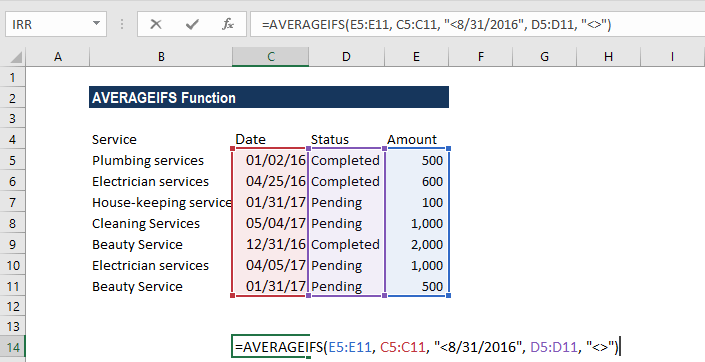
Task: Select row 12 header
Action: click(x=13, y=307)
